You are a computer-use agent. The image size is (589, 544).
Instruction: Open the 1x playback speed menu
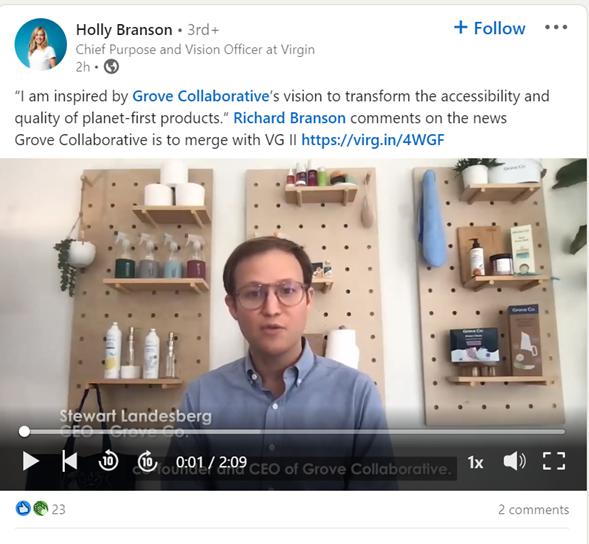475,462
